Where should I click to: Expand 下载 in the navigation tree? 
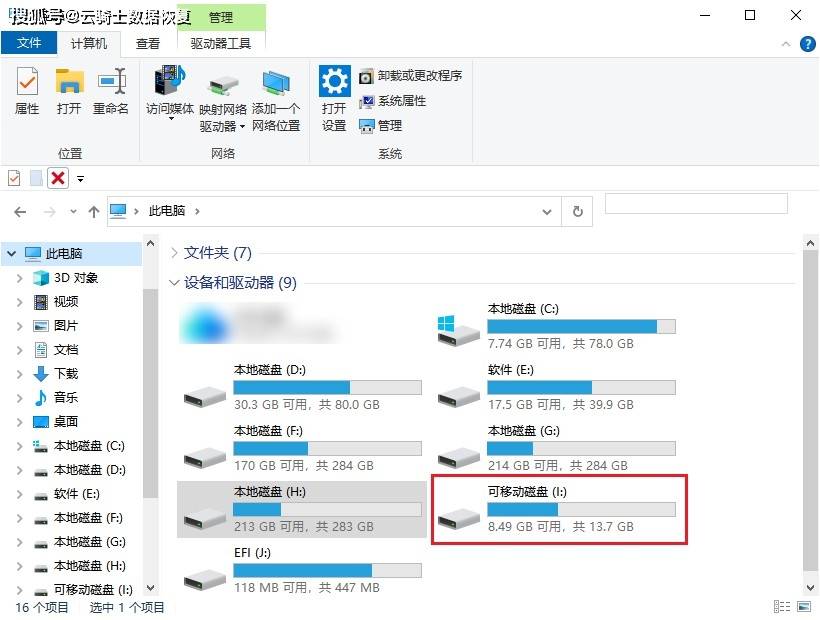(x=19, y=374)
